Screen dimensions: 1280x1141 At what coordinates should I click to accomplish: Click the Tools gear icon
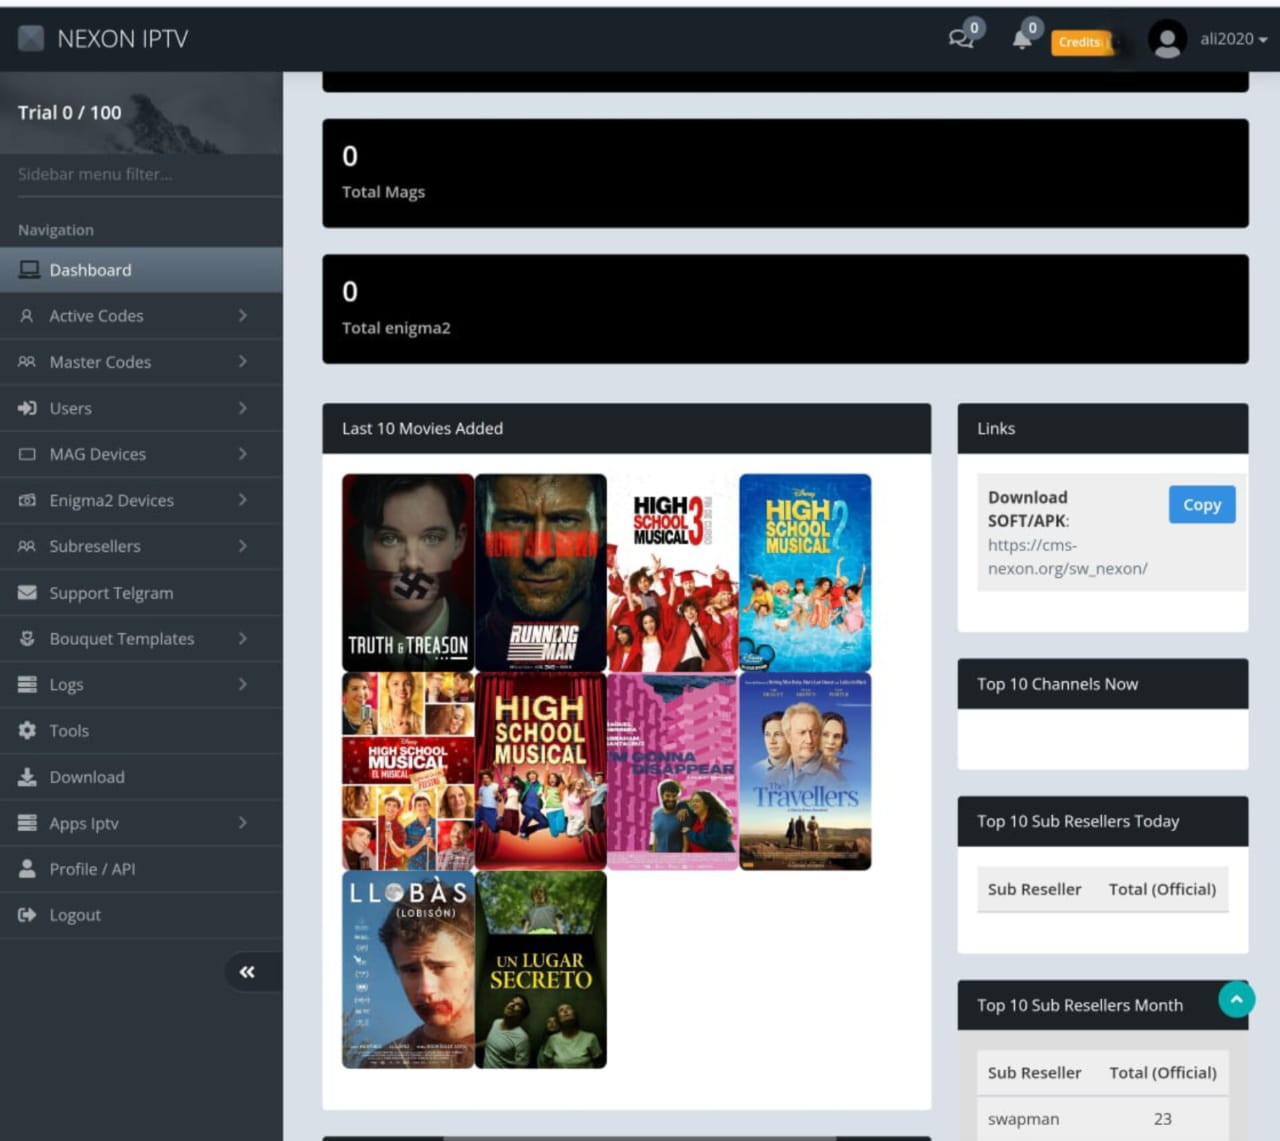(x=27, y=731)
